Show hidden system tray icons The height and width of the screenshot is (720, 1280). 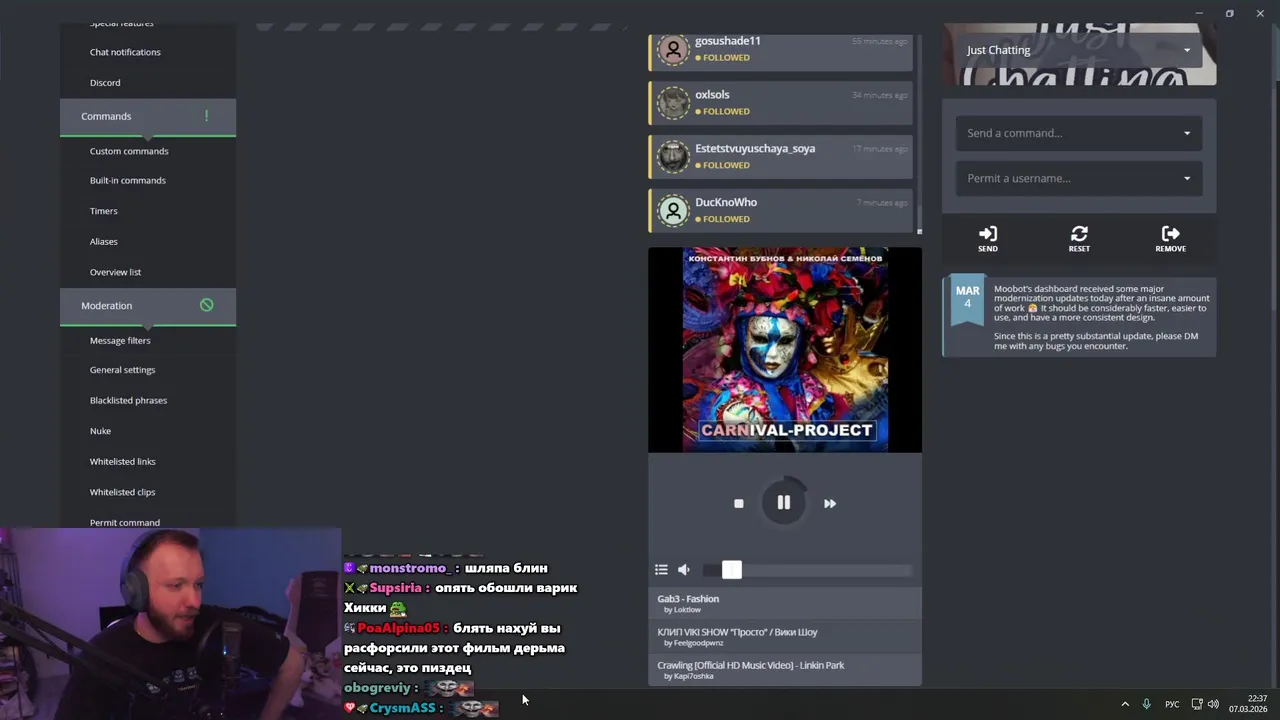point(1125,704)
